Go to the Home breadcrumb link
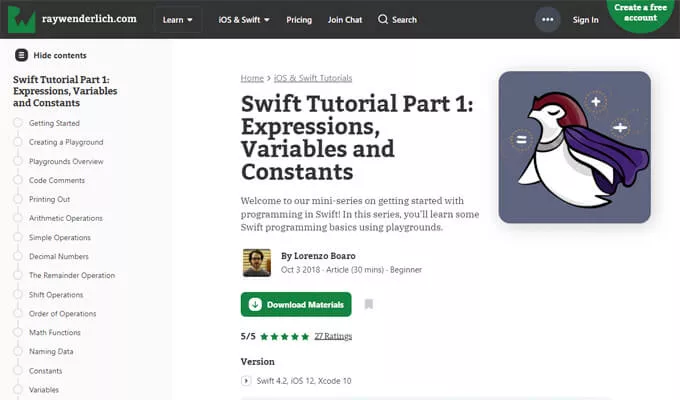Image resolution: width=680 pixels, height=400 pixels. tap(252, 78)
